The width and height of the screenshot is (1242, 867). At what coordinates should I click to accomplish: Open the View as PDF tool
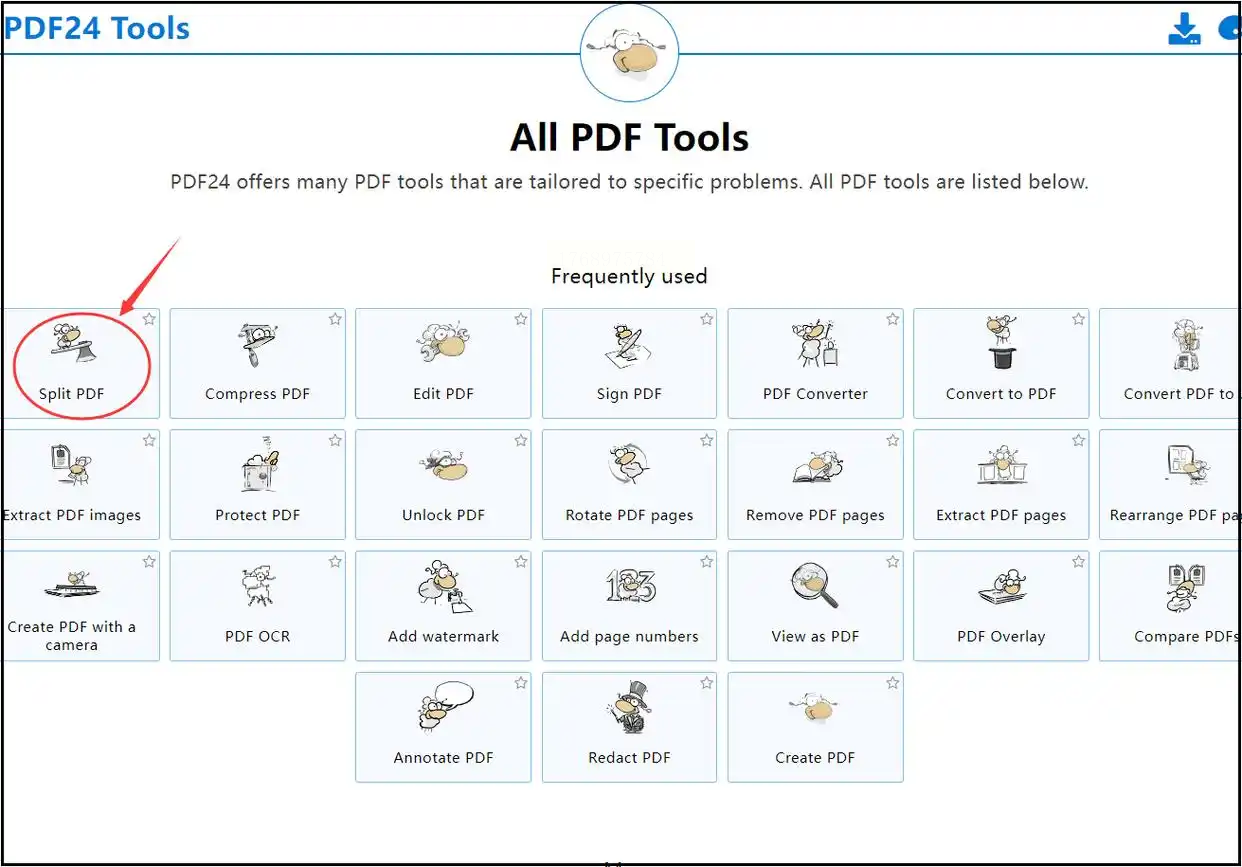(815, 606)
